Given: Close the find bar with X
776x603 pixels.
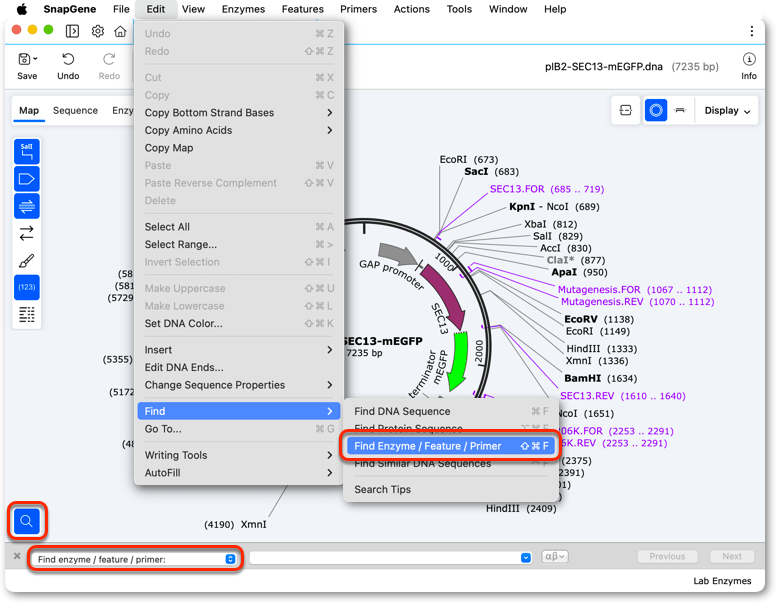Looking at the screenshot, I should click(17, 556).
